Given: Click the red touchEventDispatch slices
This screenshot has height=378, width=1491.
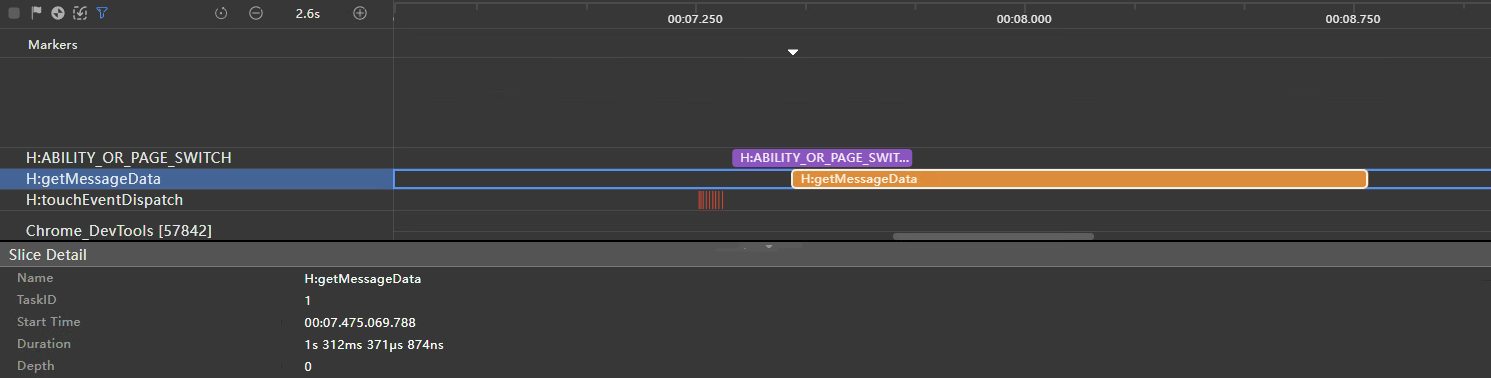Looking at the screenshot, I should tap(710, 200).
